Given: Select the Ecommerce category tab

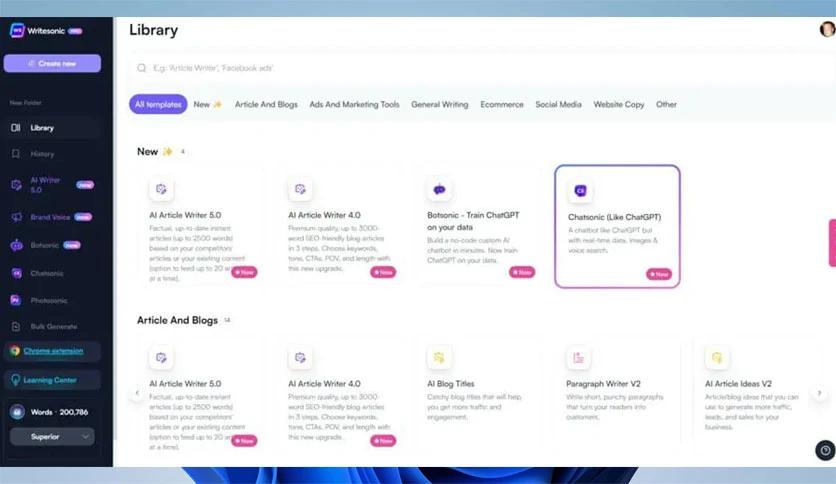Looking at the screenshot, I should (501, 104).
